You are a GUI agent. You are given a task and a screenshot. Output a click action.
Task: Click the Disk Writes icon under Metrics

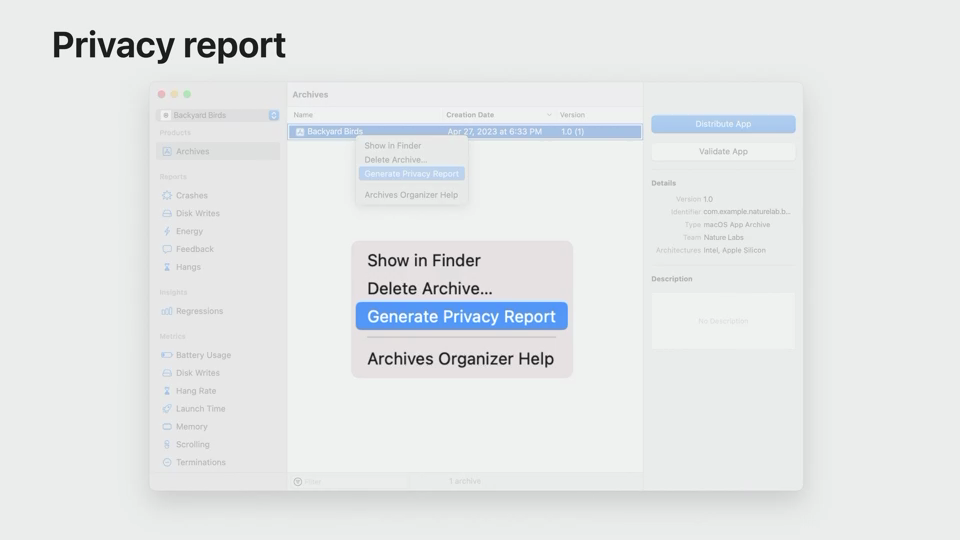tap(167, 372)
